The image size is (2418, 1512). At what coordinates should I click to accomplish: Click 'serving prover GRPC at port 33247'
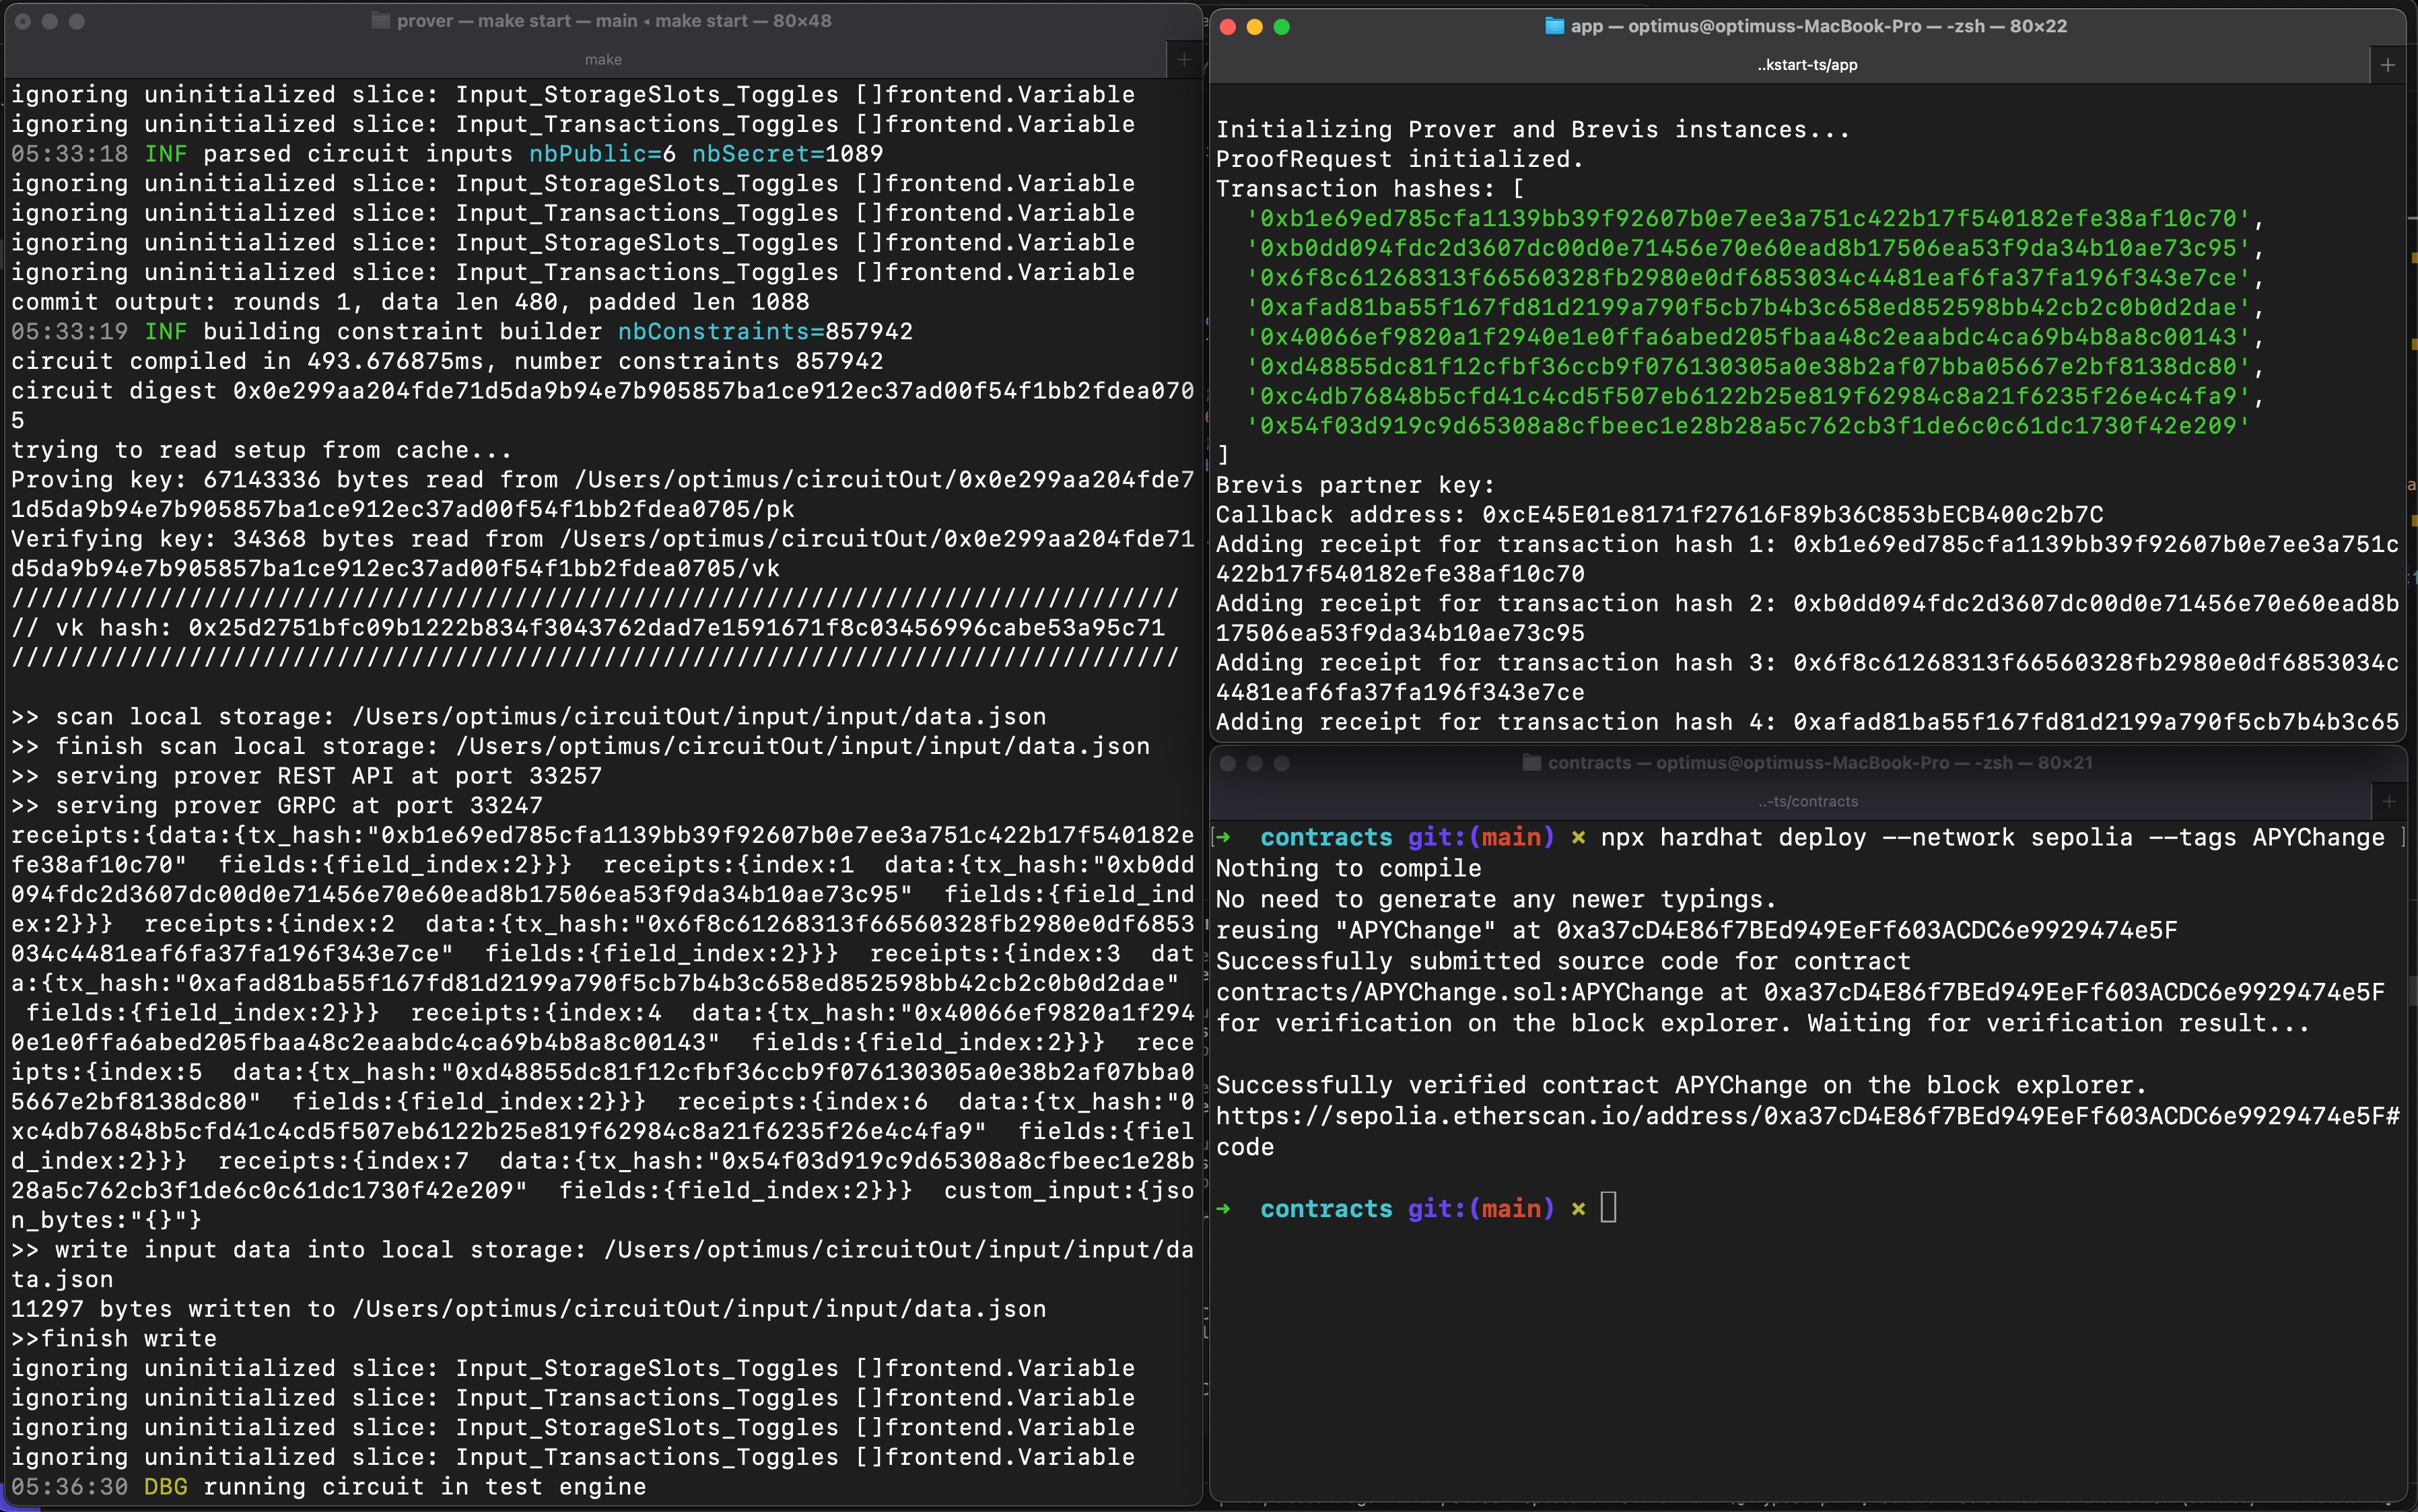(277, 806)
